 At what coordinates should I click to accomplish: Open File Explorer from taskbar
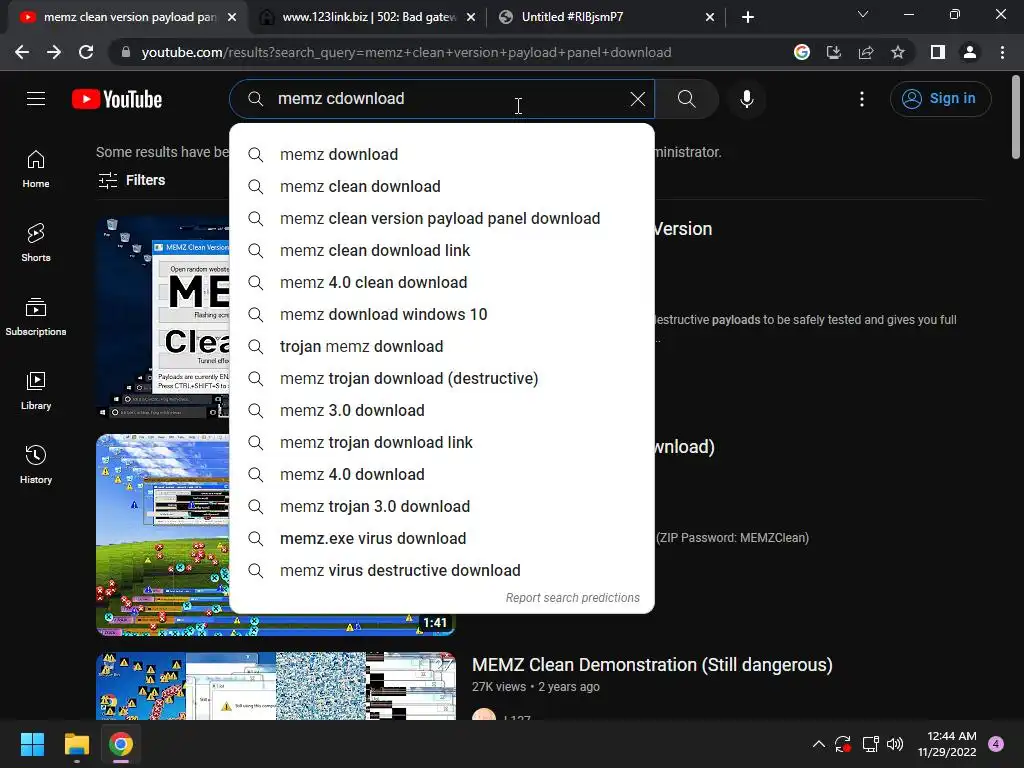pyautogui.click(x=76, y=744)
